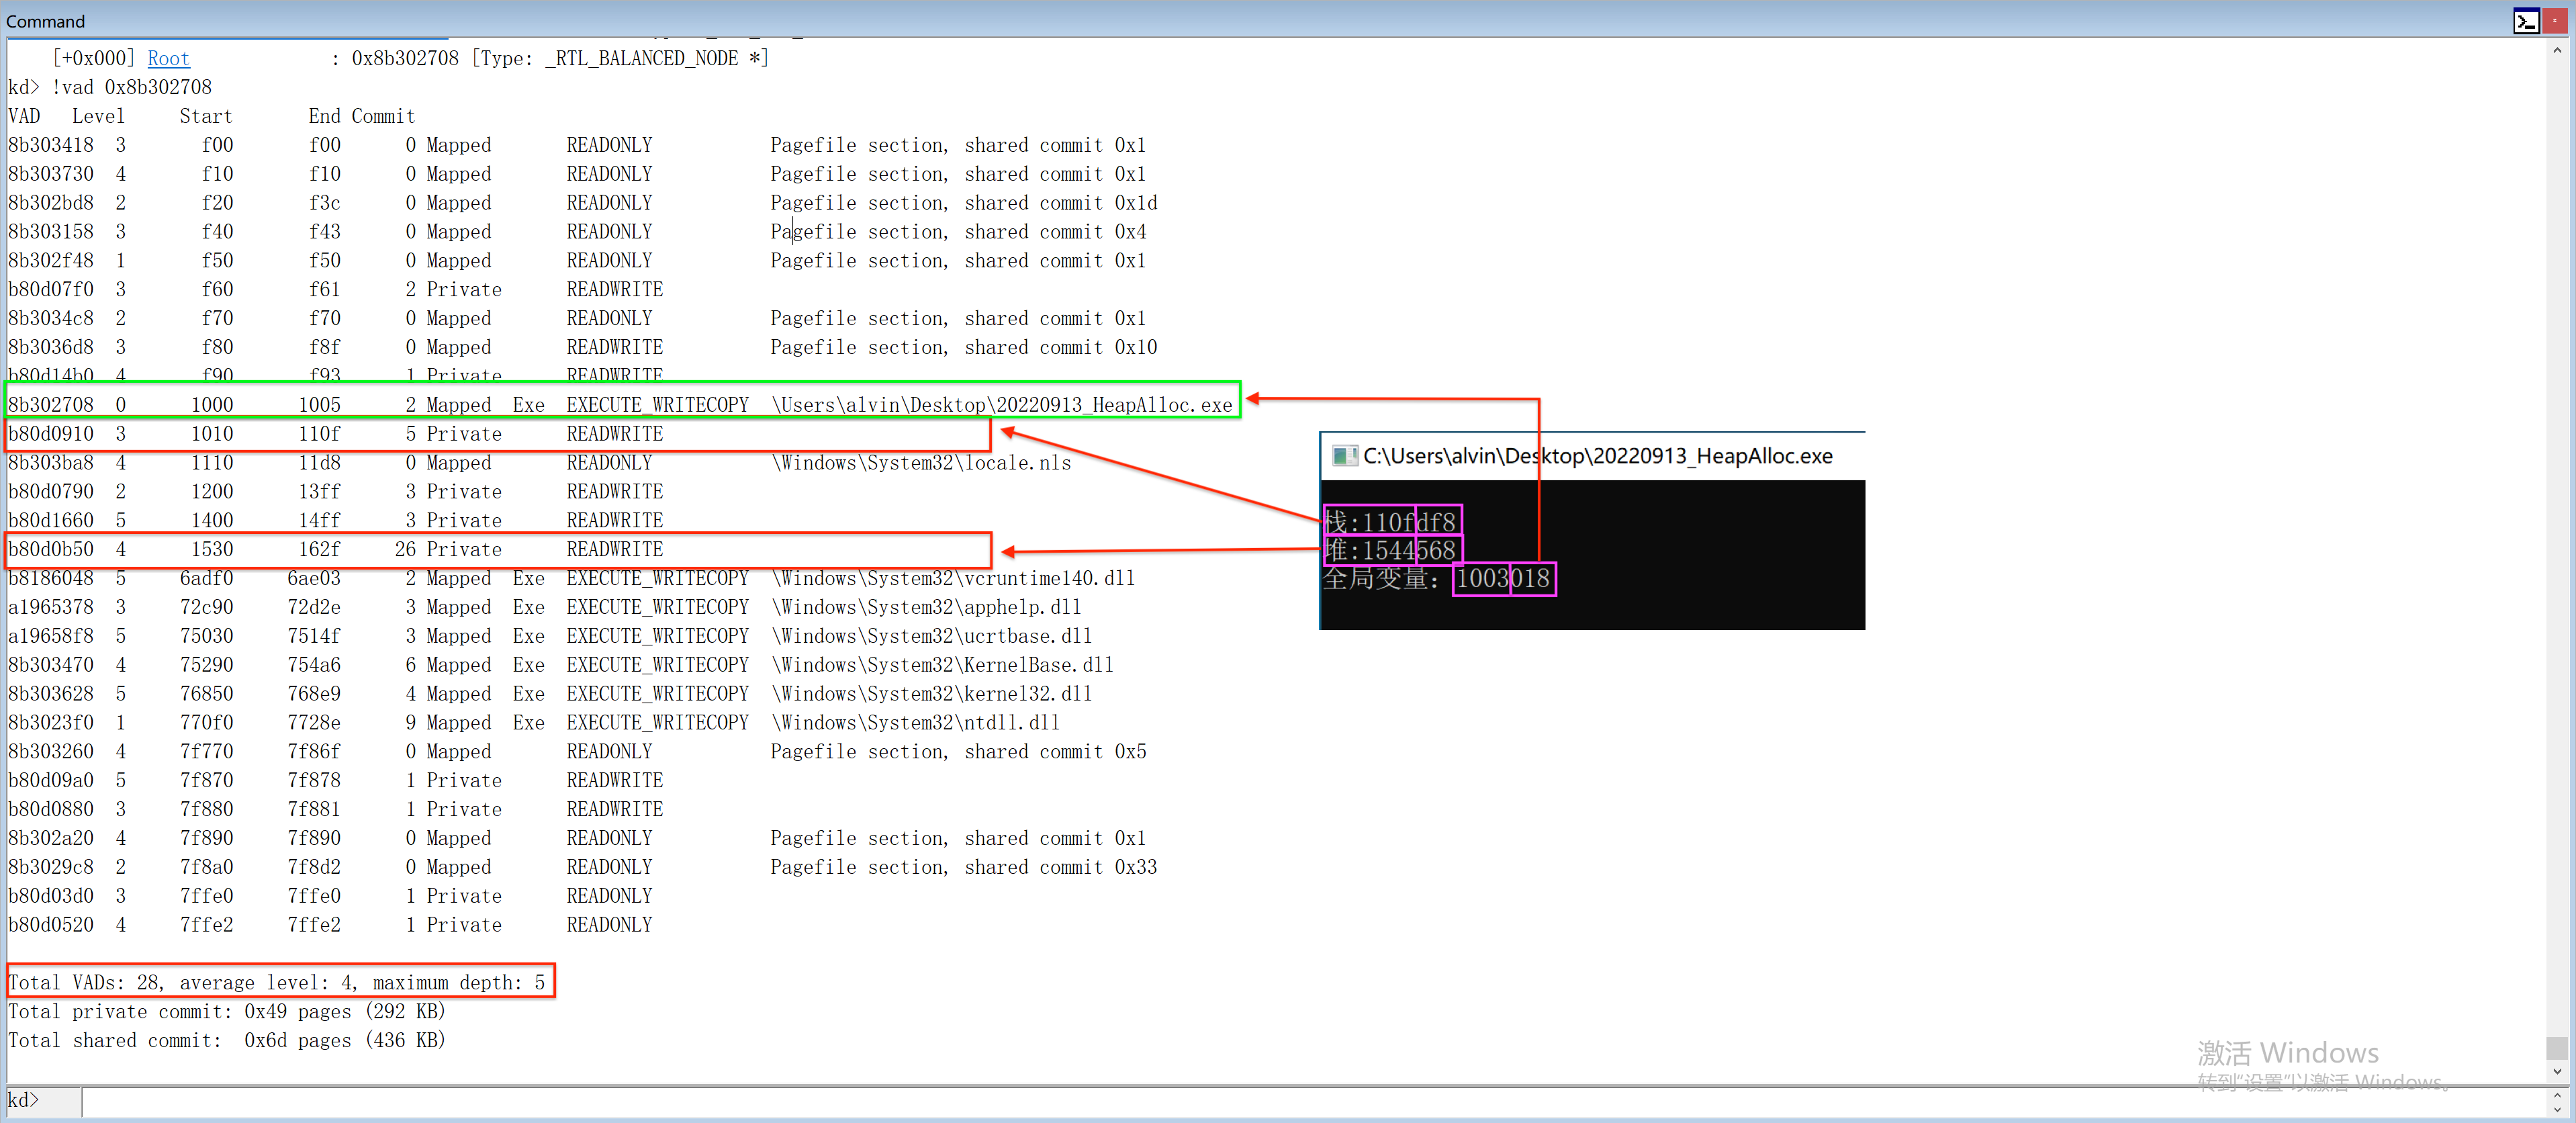This screenshot has width=2576, height=1123.
Task: Close the Command window
Action: [2554, 21]
